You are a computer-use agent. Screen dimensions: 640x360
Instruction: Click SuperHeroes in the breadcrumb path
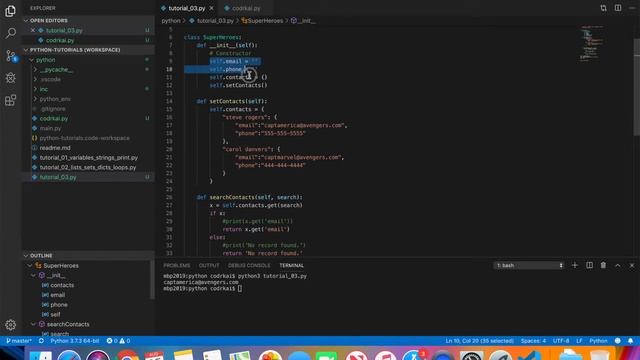coord(262,20)
